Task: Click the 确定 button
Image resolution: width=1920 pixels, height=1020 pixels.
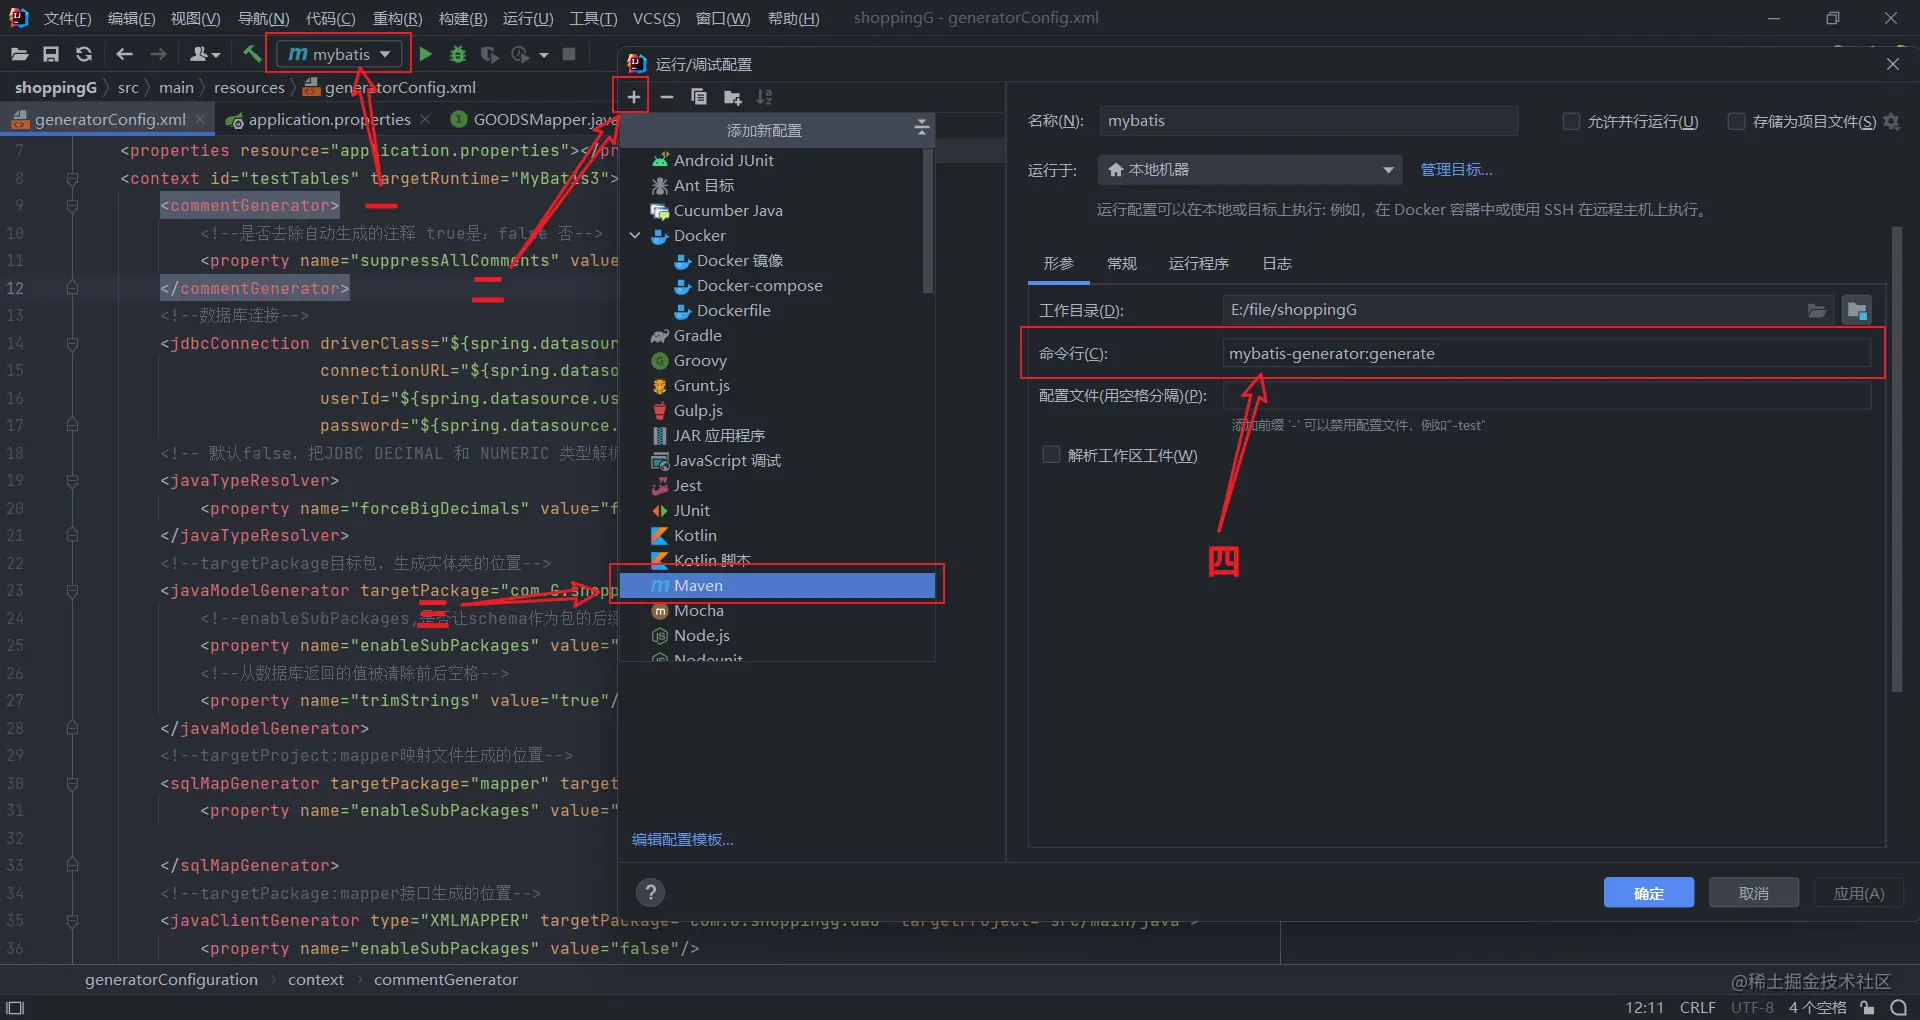Action: point(1648,893)
